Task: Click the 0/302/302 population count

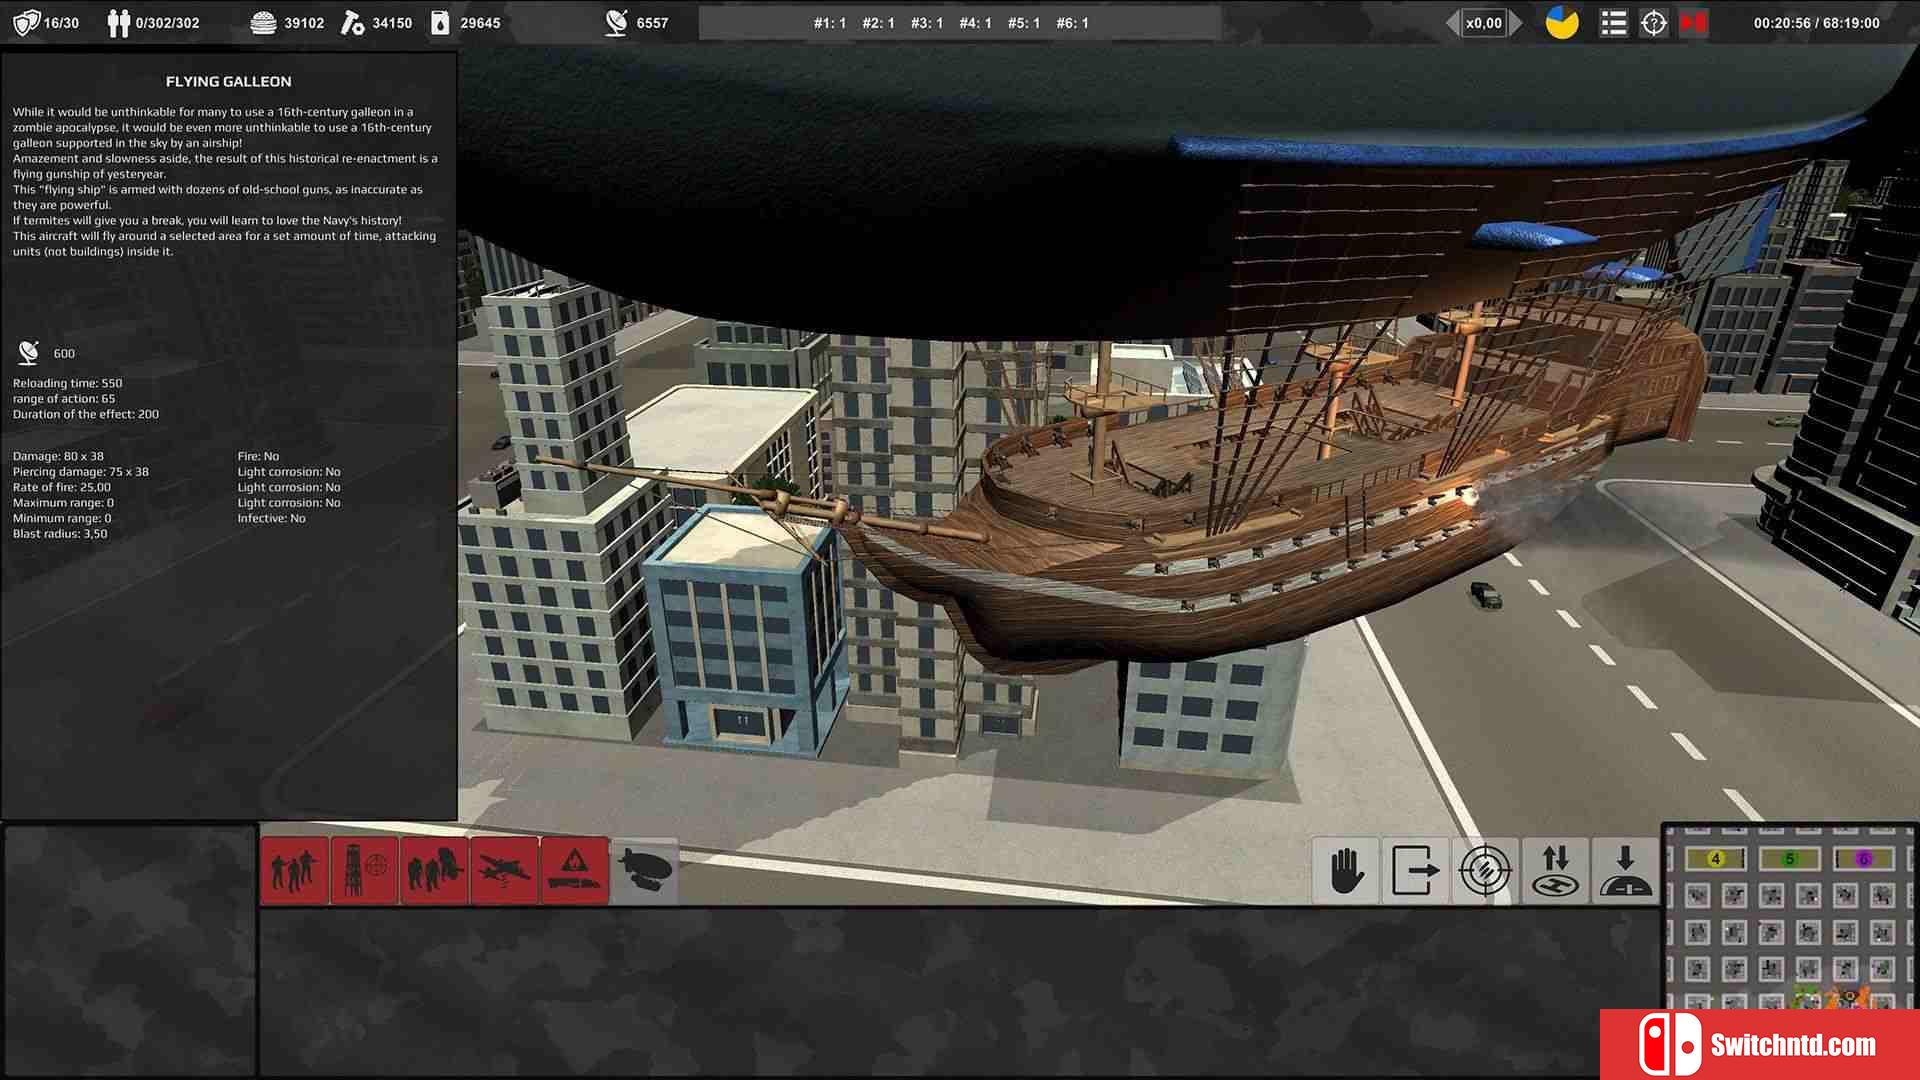Action: tap(167, 22)
